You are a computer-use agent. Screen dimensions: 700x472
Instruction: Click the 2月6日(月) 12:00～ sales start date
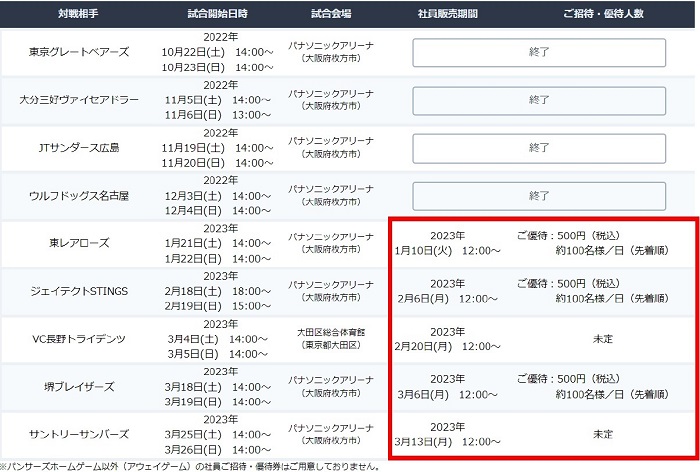tap(447, 299)
